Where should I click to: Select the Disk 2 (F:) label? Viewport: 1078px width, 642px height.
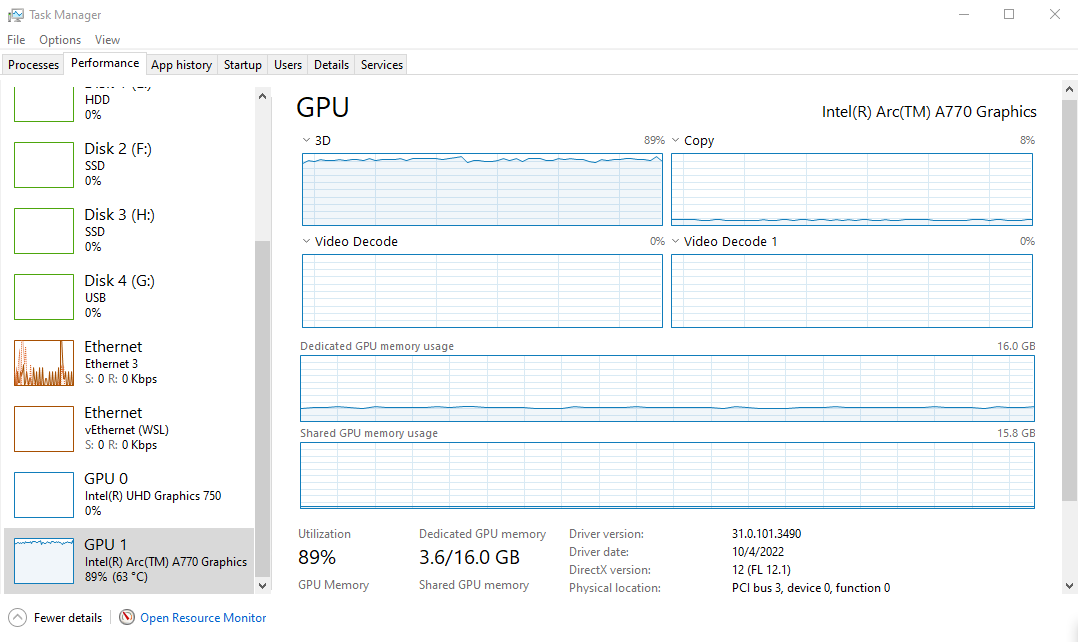coord(118,148)
